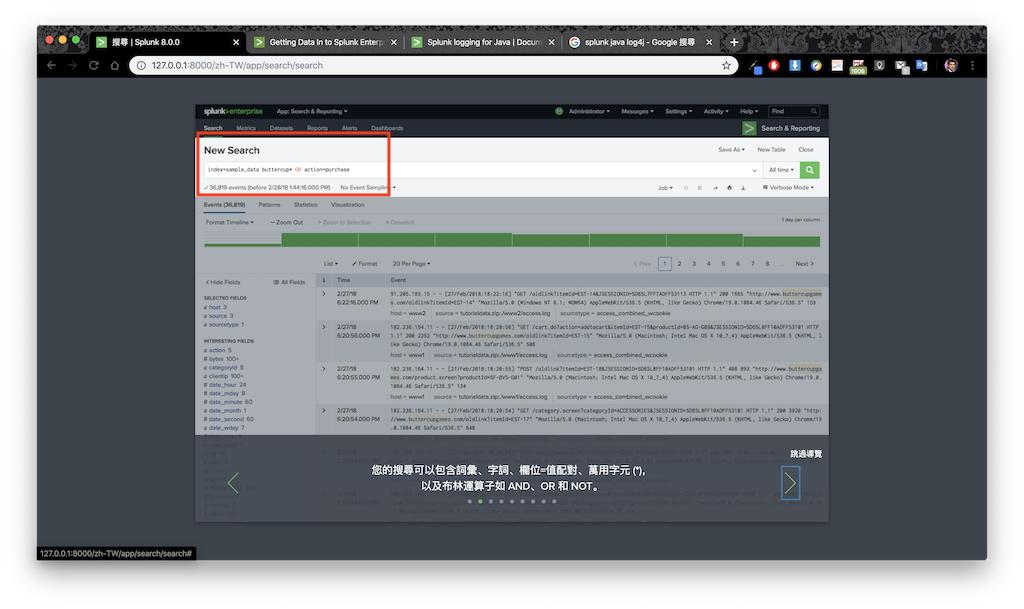Open the Metrics nav item
The width and height of the screenshot is (1024, 609).
click(246, 129)
